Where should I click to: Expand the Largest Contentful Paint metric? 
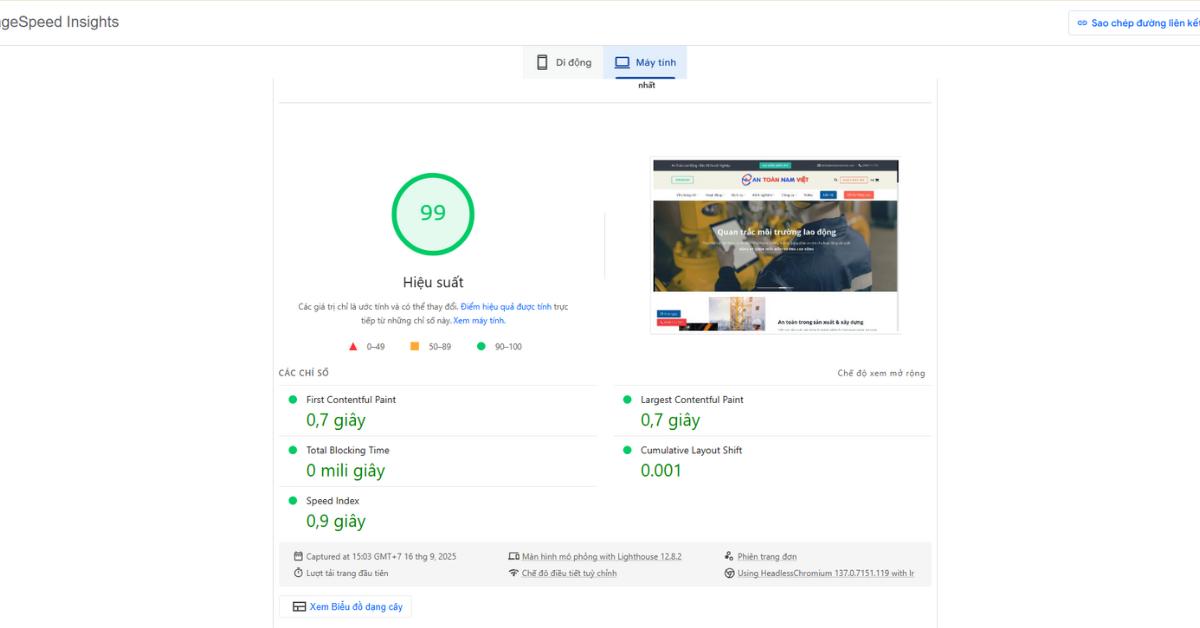pyautogui.click(x=691, y=400)
